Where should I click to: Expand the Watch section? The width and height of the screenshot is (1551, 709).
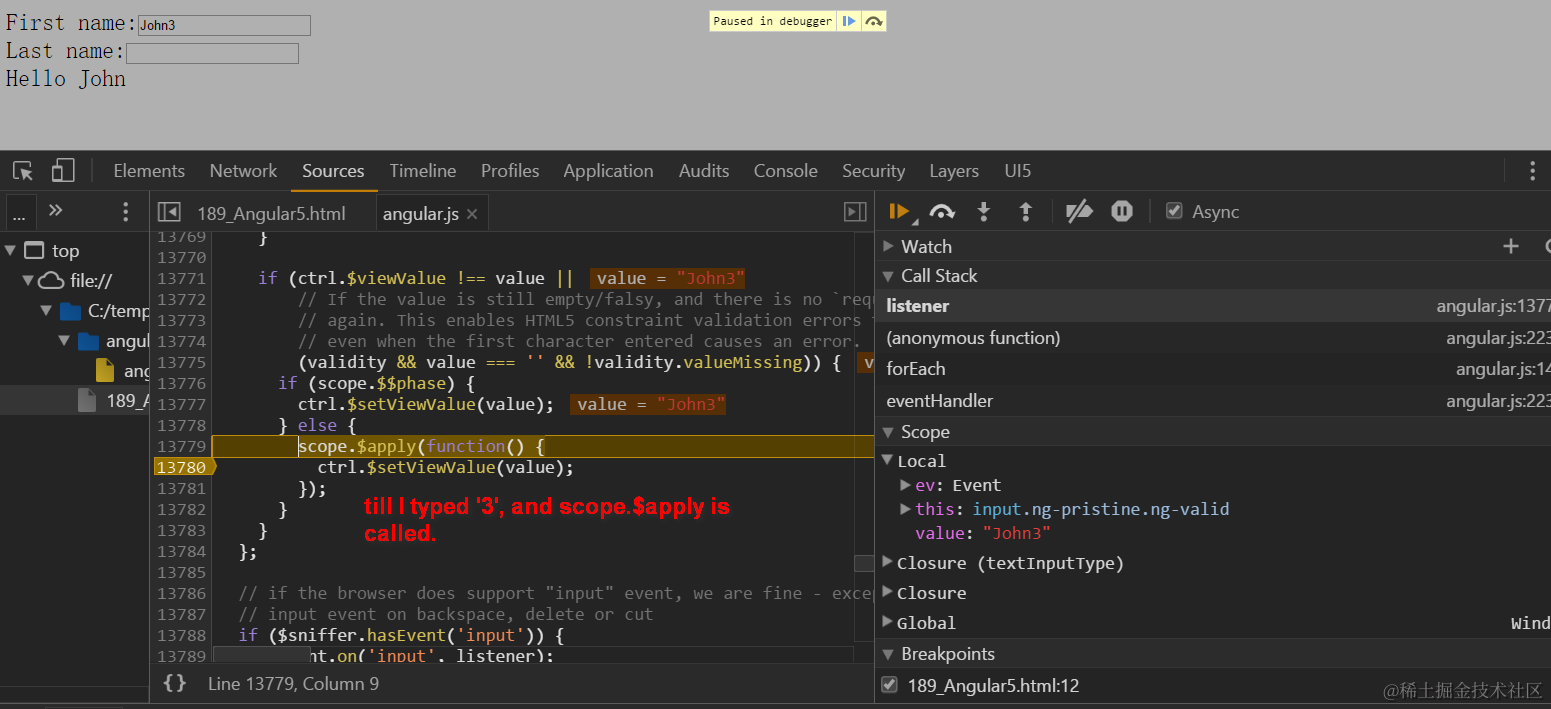tap(888, 247)
